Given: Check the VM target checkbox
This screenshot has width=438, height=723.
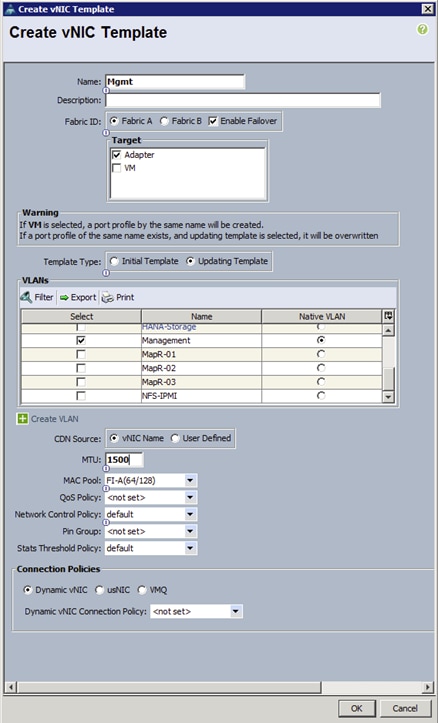Looking at the screenshot, I should 117,168.
